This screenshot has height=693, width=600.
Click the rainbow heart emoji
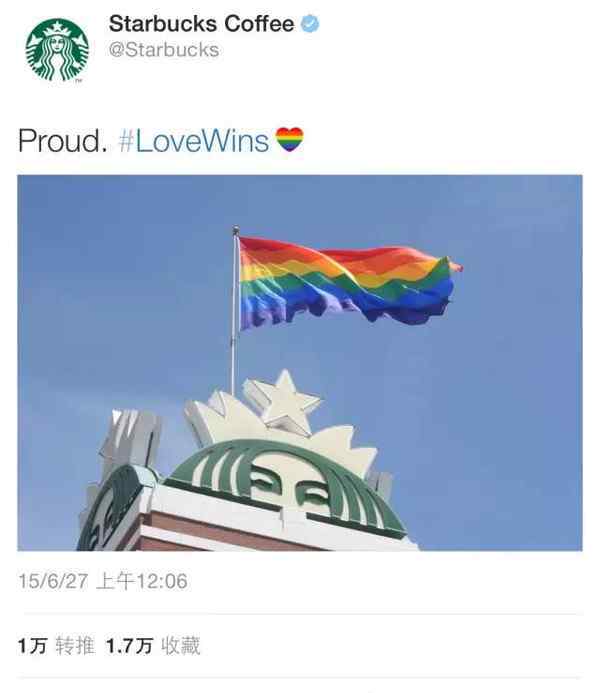pos(289,140)
